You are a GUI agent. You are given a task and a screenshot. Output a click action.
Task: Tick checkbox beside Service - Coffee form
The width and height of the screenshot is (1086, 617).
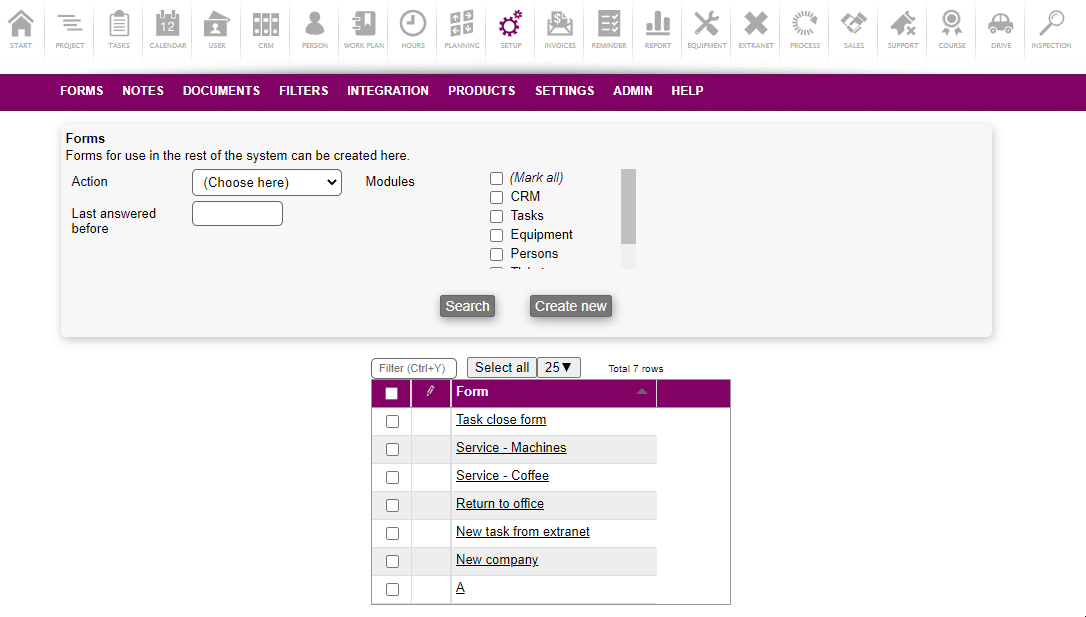(x=392, y=477)
